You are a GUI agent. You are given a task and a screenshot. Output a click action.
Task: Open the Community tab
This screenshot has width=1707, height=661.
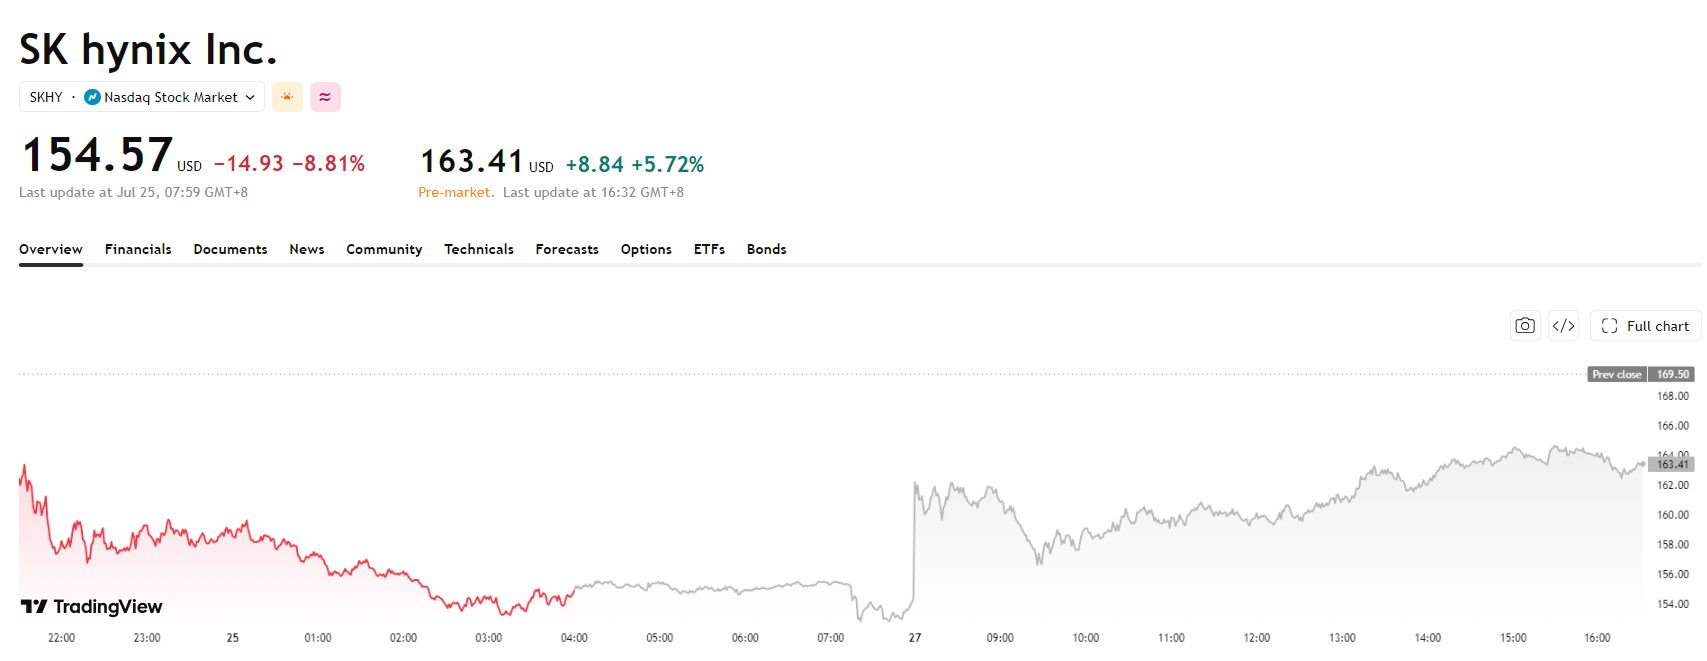click(384, 249)
